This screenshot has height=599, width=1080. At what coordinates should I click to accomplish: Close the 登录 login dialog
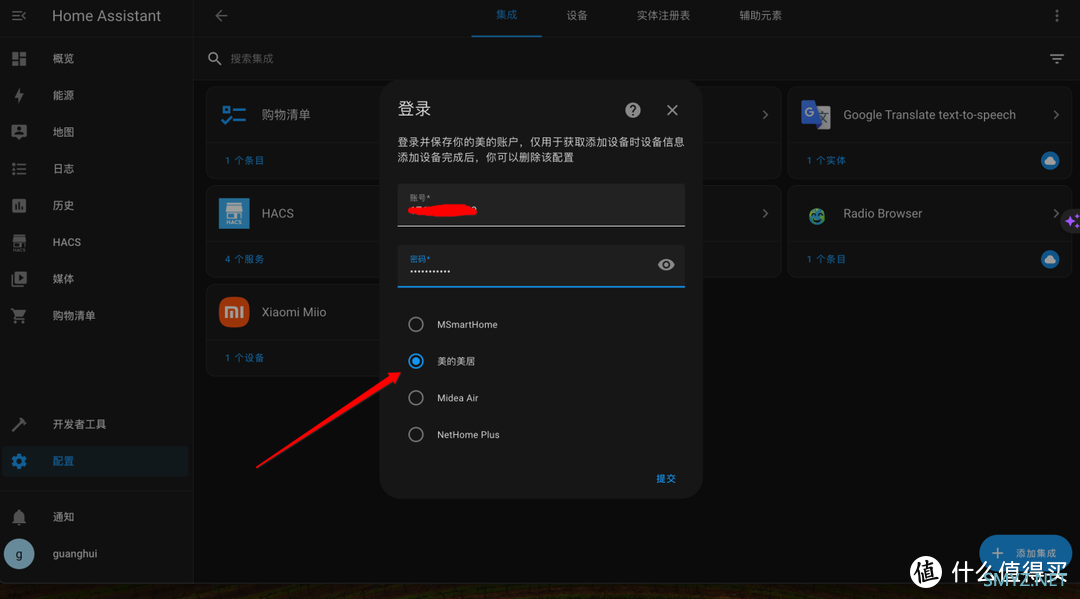[x=672, y=110]
